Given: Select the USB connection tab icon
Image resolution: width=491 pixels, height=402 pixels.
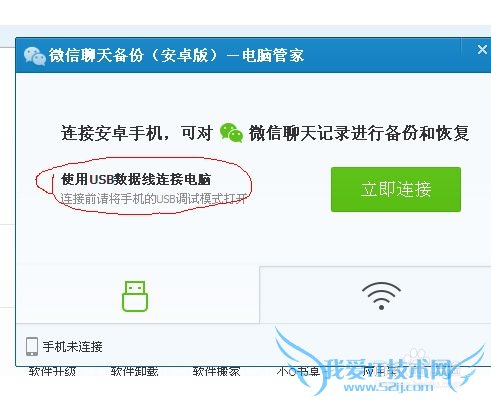Looking at the screenshot, I should point(135,296).
